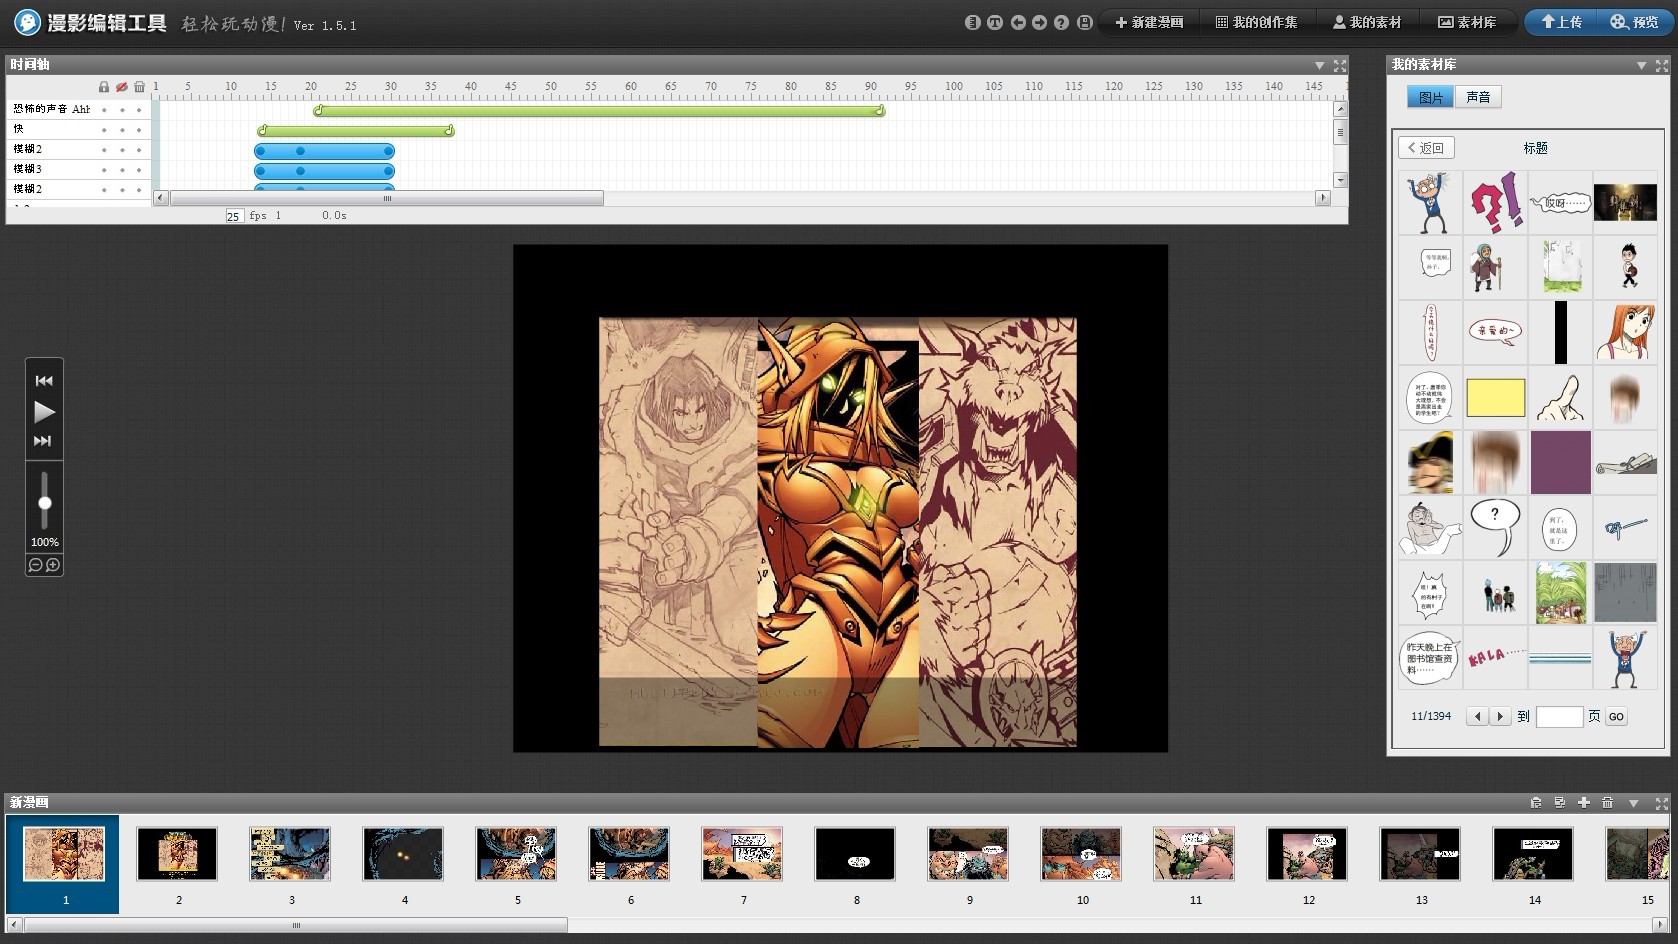
Task: Switch to the 声音 tab
Action: tap(1478, 97)
